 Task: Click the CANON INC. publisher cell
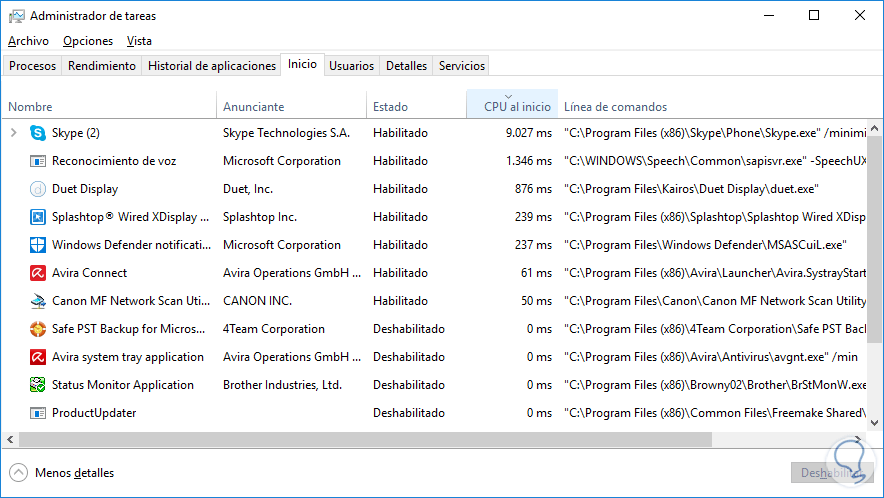[258, 301]
